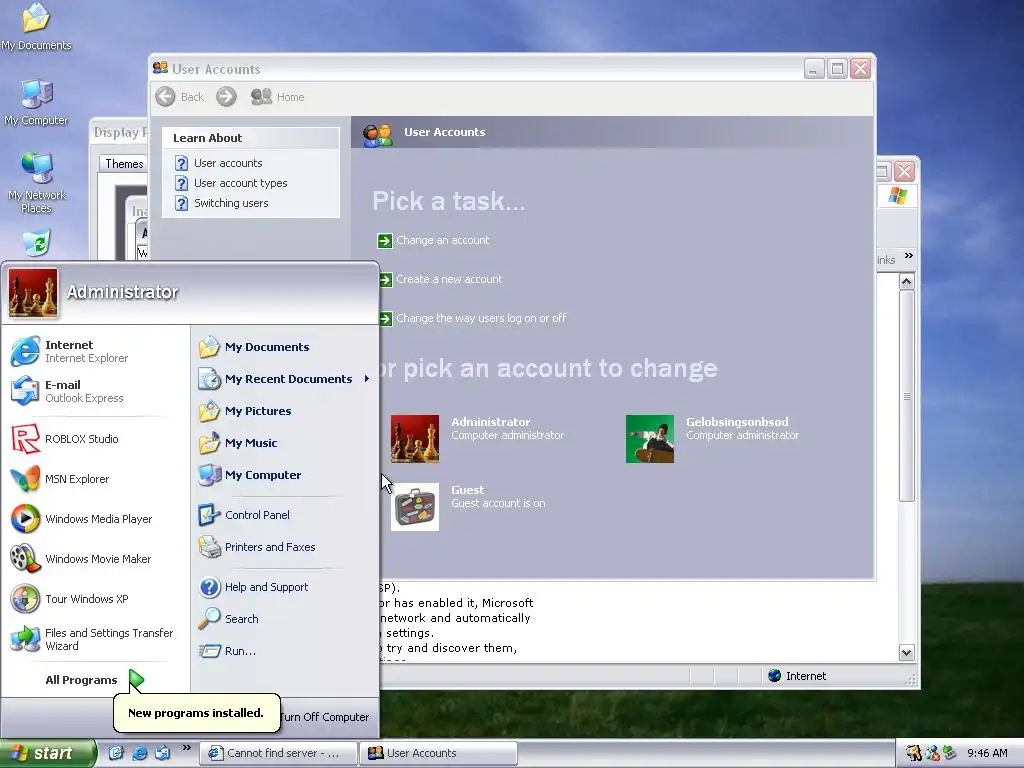This screenshot has width=1024, height=768.
Task: Click Turn Off Computer
Action: 324,716
